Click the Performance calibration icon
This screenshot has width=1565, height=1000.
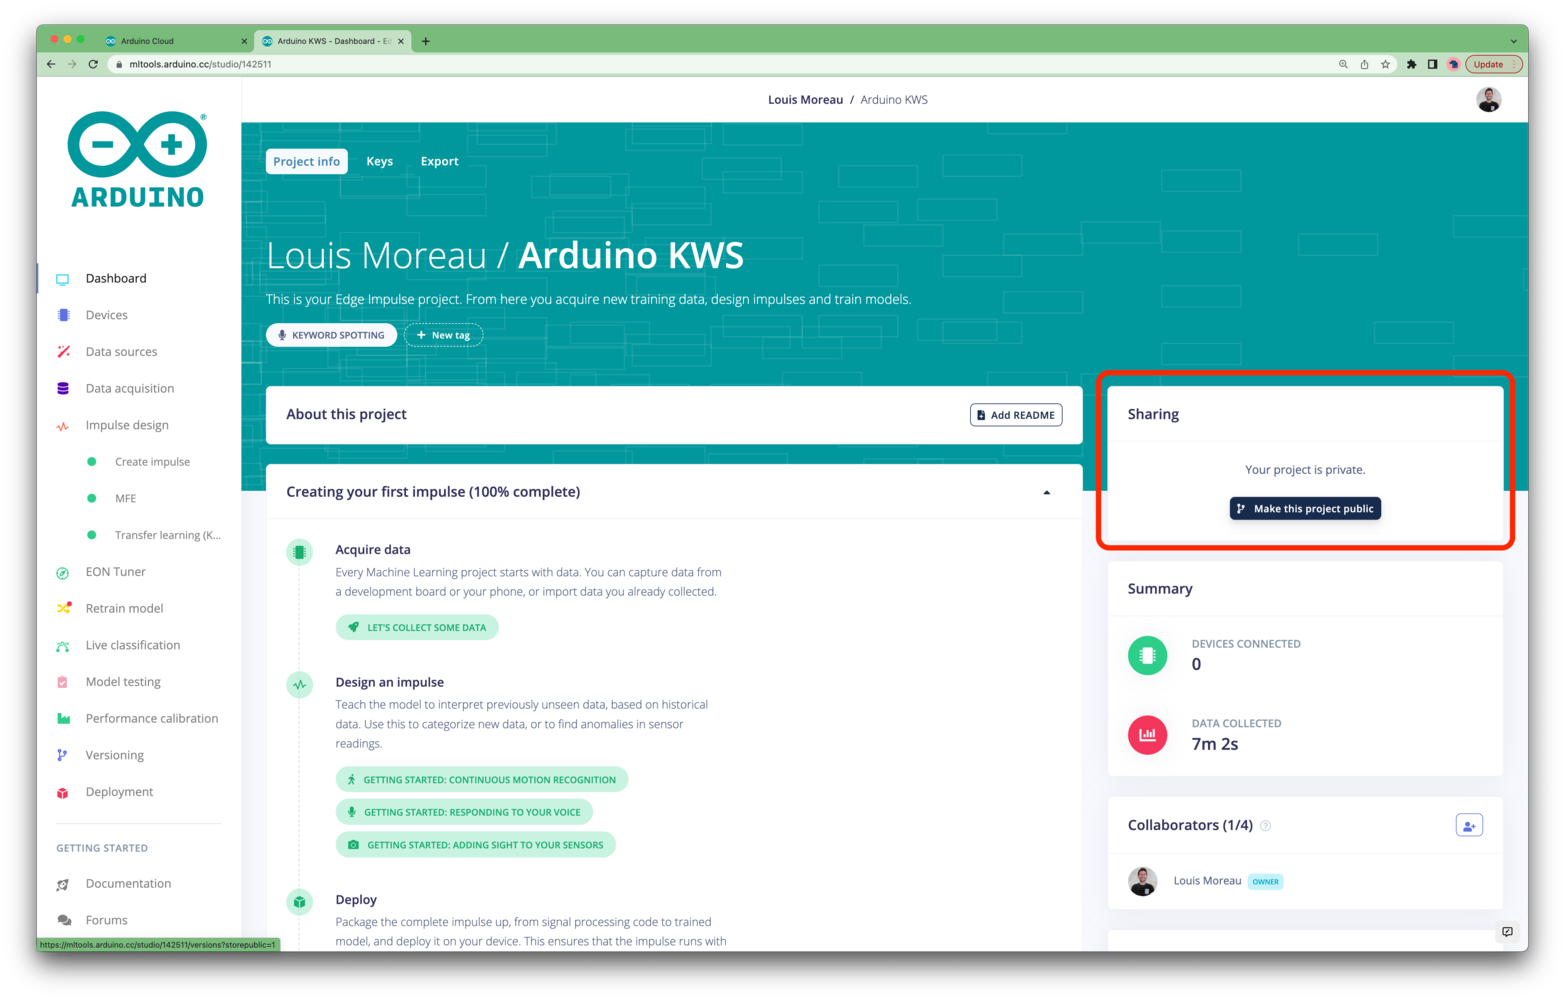pos(63,718)
